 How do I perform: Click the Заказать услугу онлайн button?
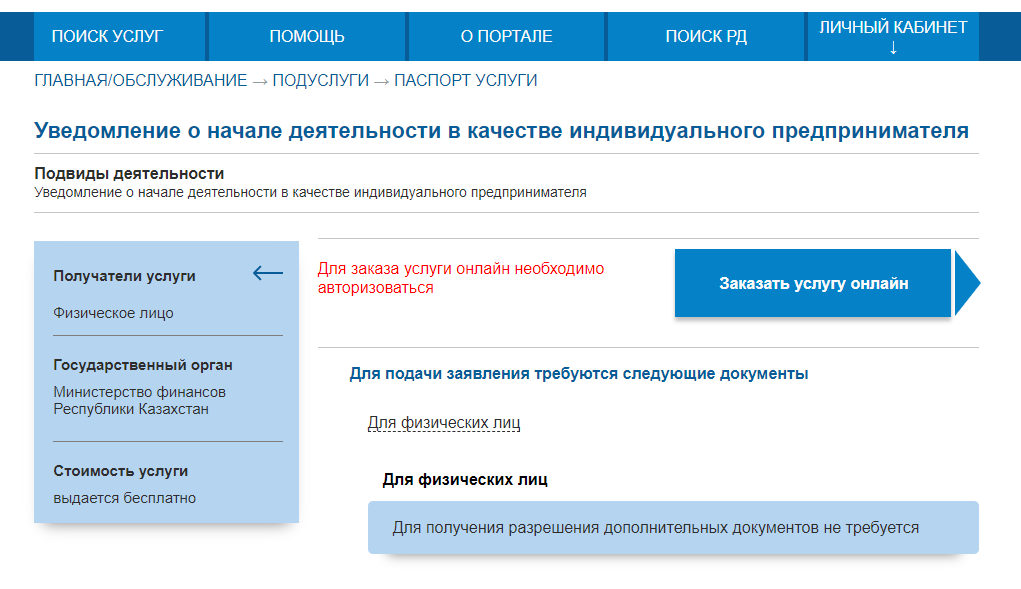click(x=813, y=283)
